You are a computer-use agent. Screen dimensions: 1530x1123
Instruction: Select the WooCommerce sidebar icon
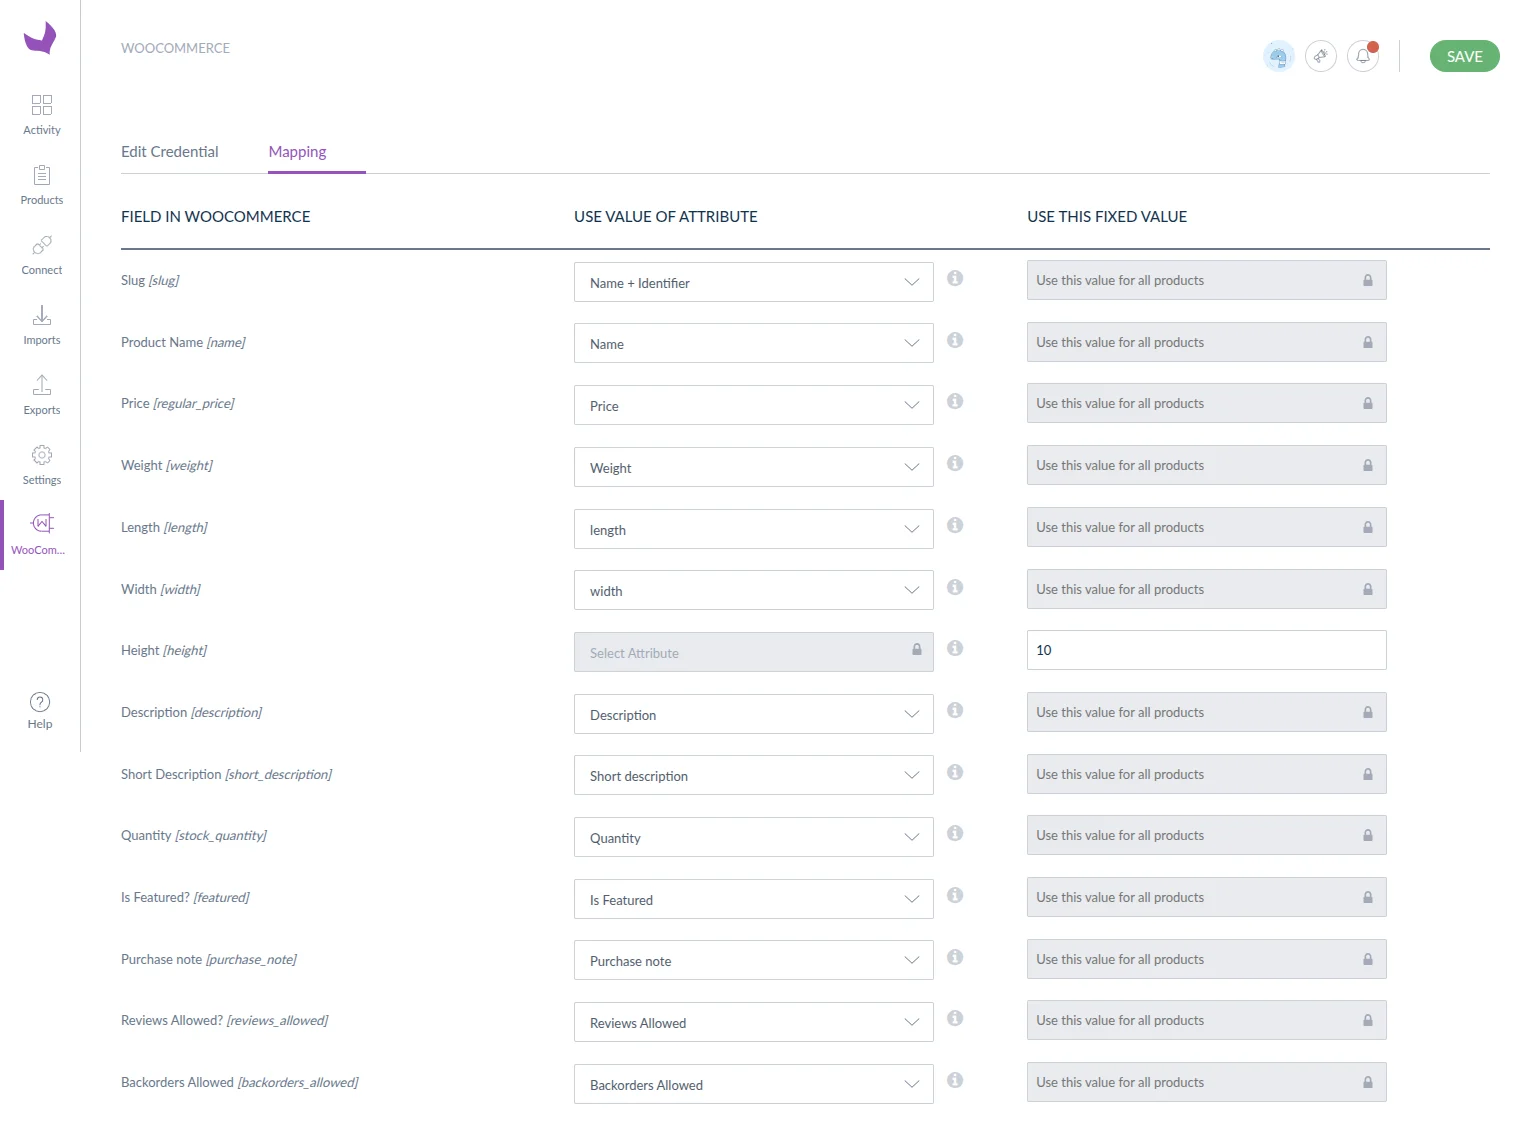click(41, 532)
